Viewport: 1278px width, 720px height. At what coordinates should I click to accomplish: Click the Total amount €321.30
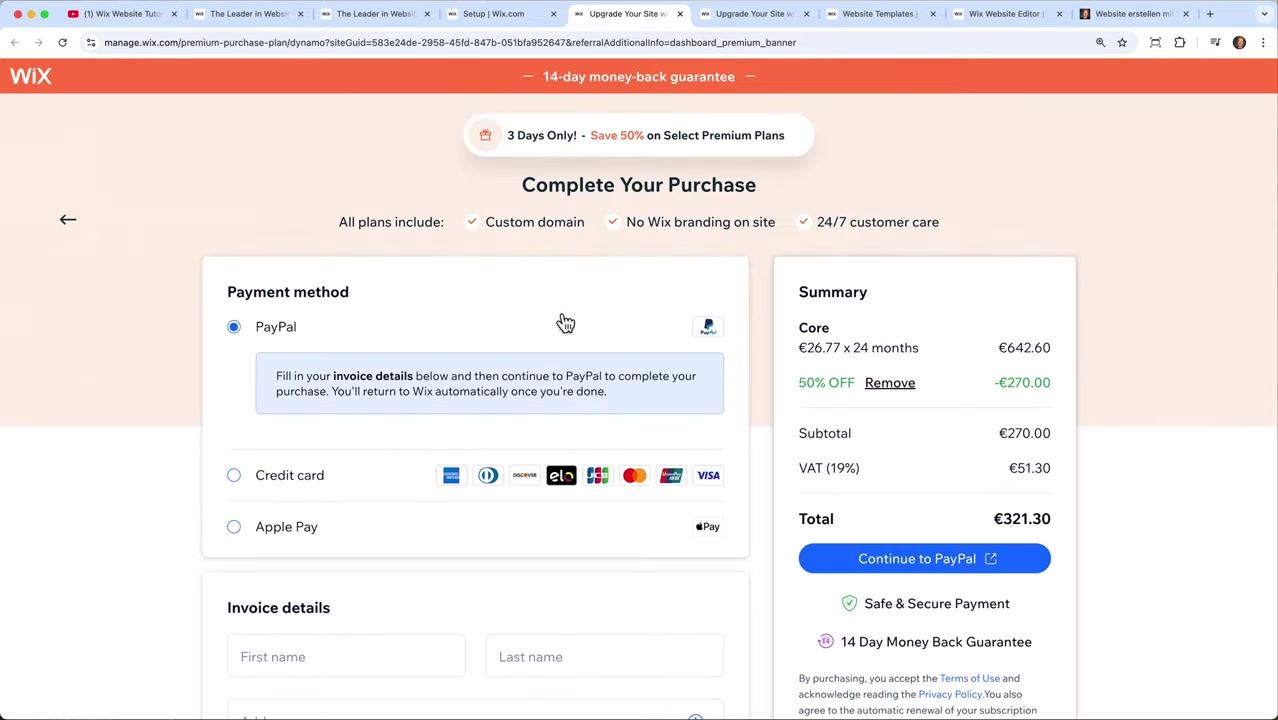pos(1022,519)
